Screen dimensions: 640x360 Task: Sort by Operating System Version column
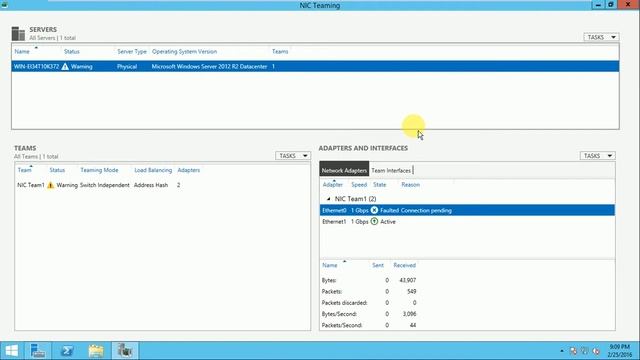click(184, 51)
